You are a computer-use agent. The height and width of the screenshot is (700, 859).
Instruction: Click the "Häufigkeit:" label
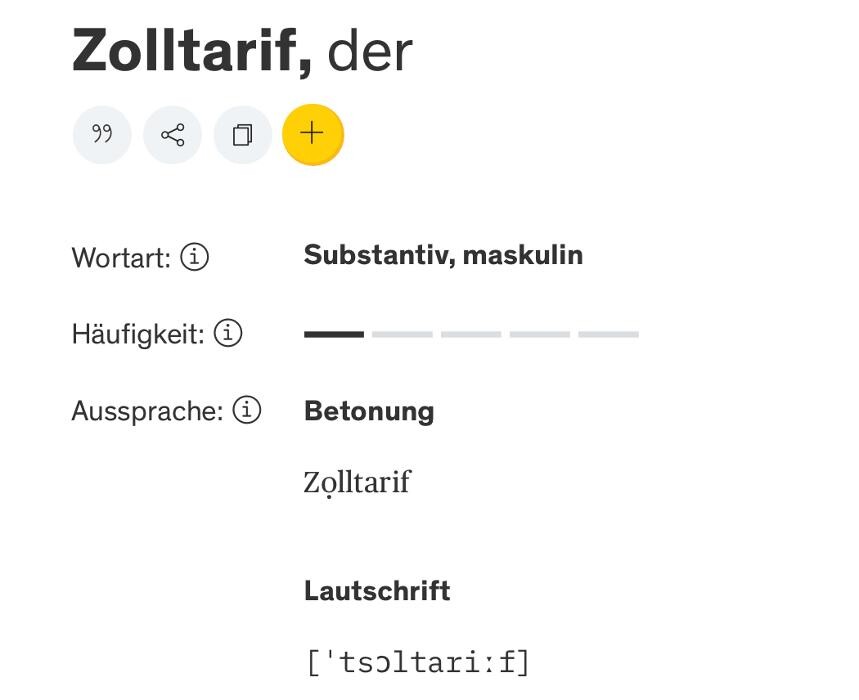coord(137,334)
